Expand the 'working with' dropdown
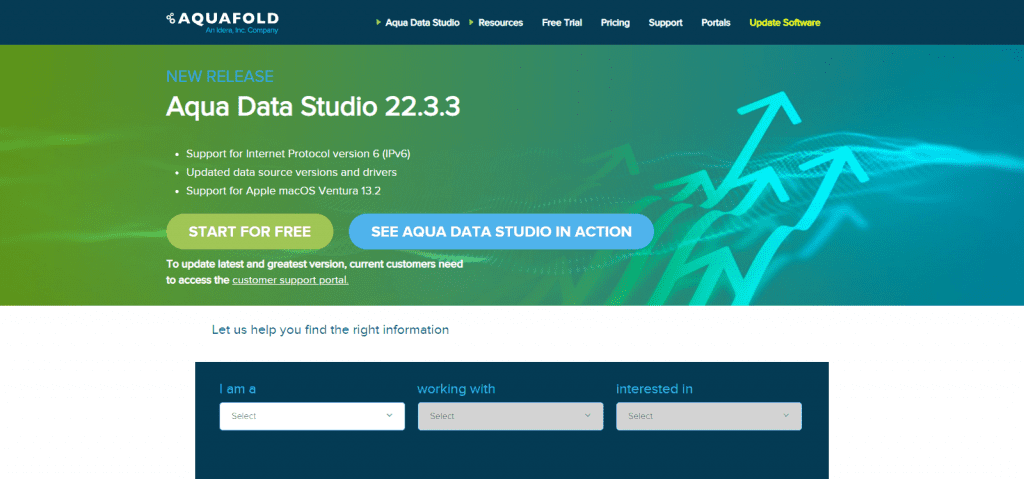 pyautogui.click(x=511, y=416)
